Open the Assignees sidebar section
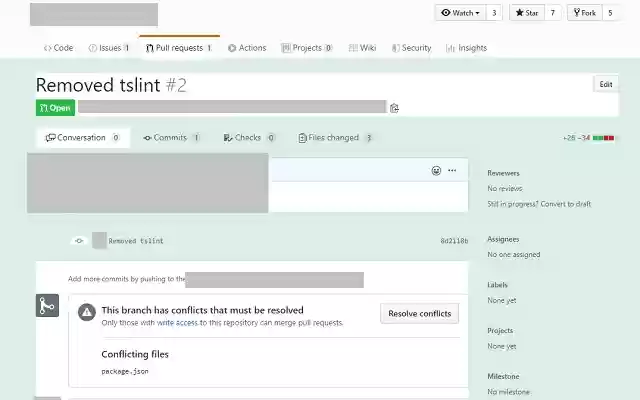 503,239
